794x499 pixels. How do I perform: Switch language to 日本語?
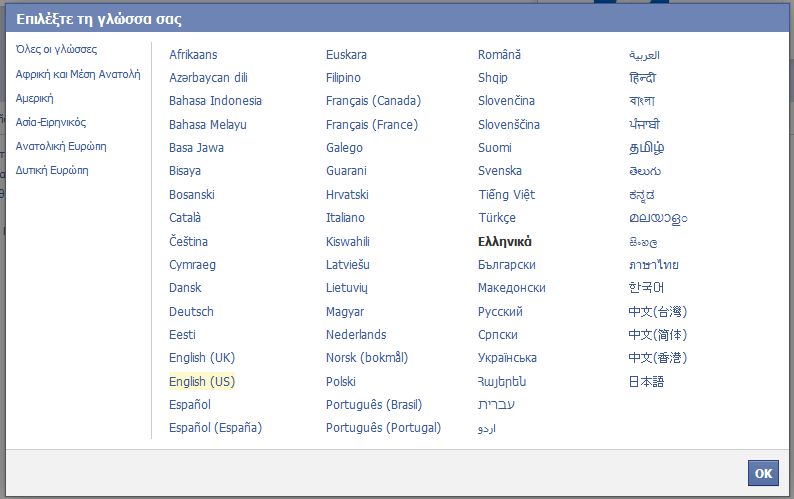pyautogui.click(x=646, y=381)
